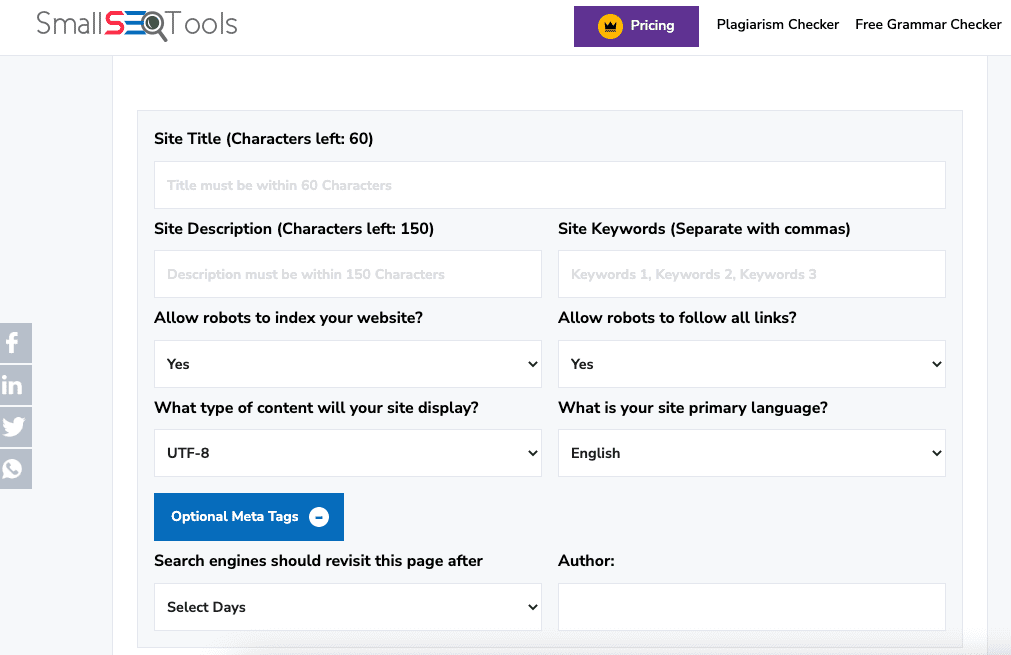Share page on Facebook sidebar icon
The width and height of the screenshot is (1011, 655).
pos(14,343)
